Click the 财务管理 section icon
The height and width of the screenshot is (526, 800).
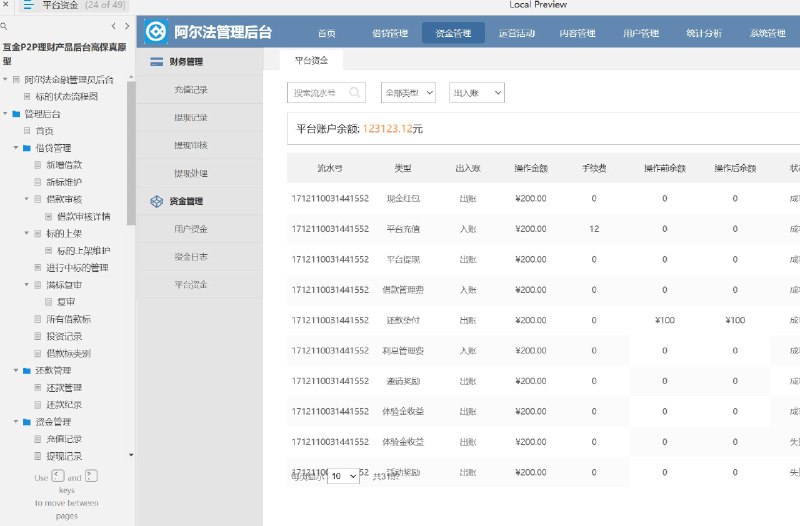pyautogui.click(x=157, y=62)
